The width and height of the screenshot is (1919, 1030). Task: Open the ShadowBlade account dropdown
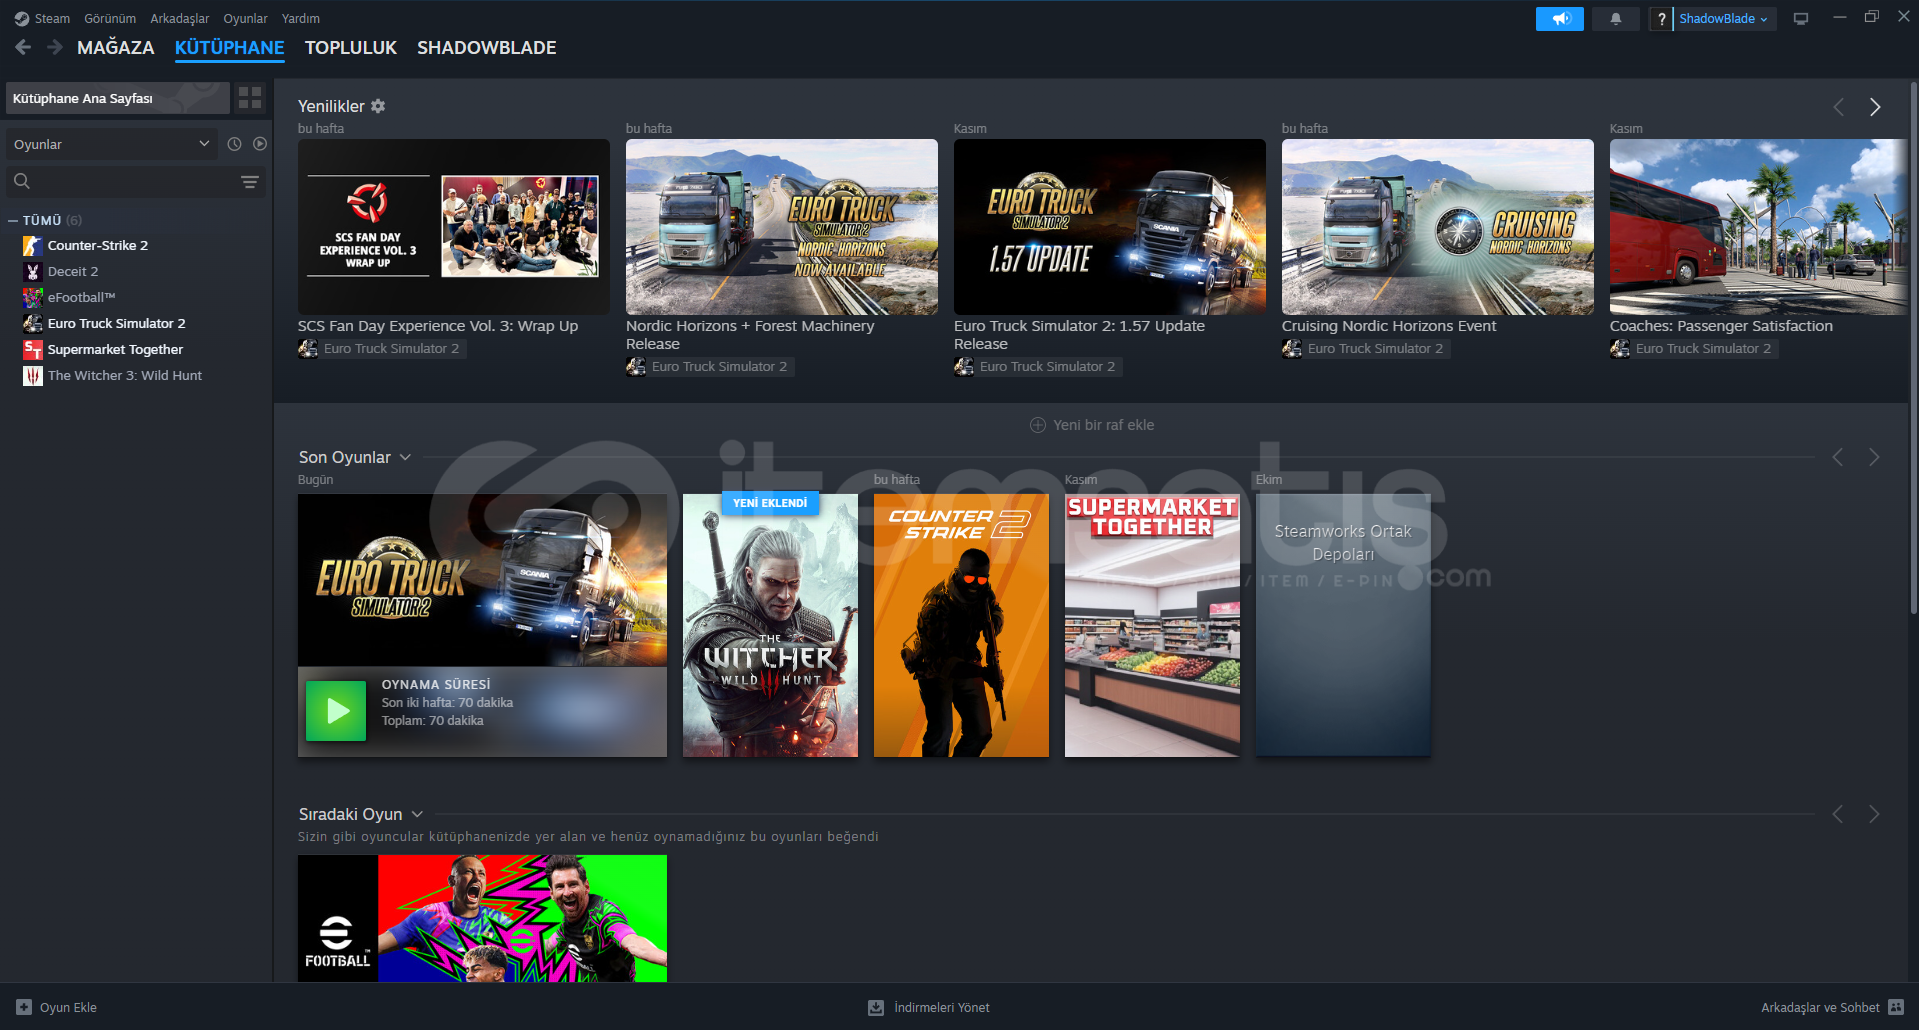click(x=1723, y=19)
